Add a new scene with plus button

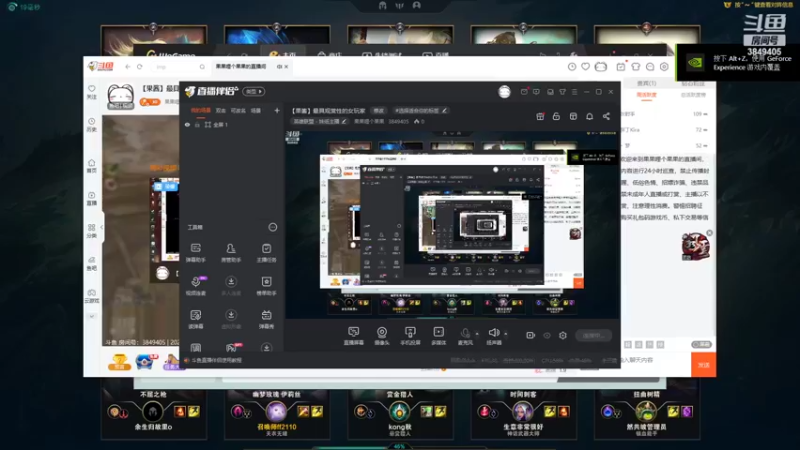(277, 110)
